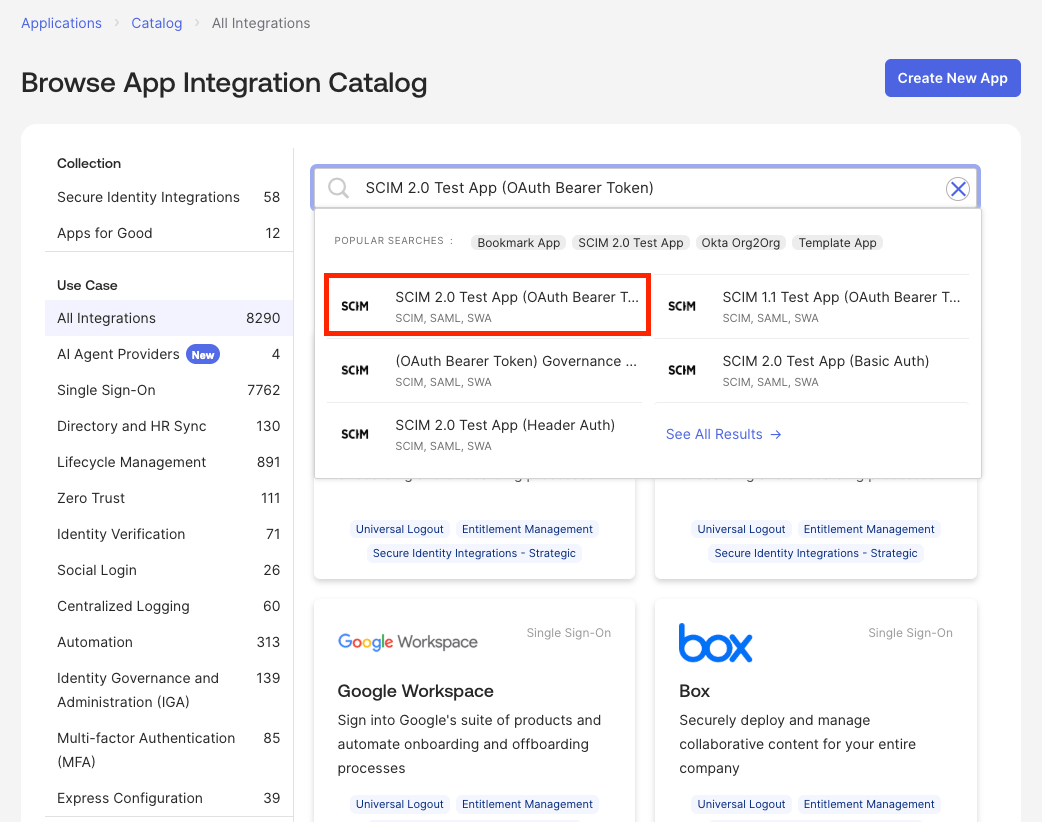1042x822 pixels.
Task: Click the New badge beside AI Agent Providers
Action: [203, 355]
